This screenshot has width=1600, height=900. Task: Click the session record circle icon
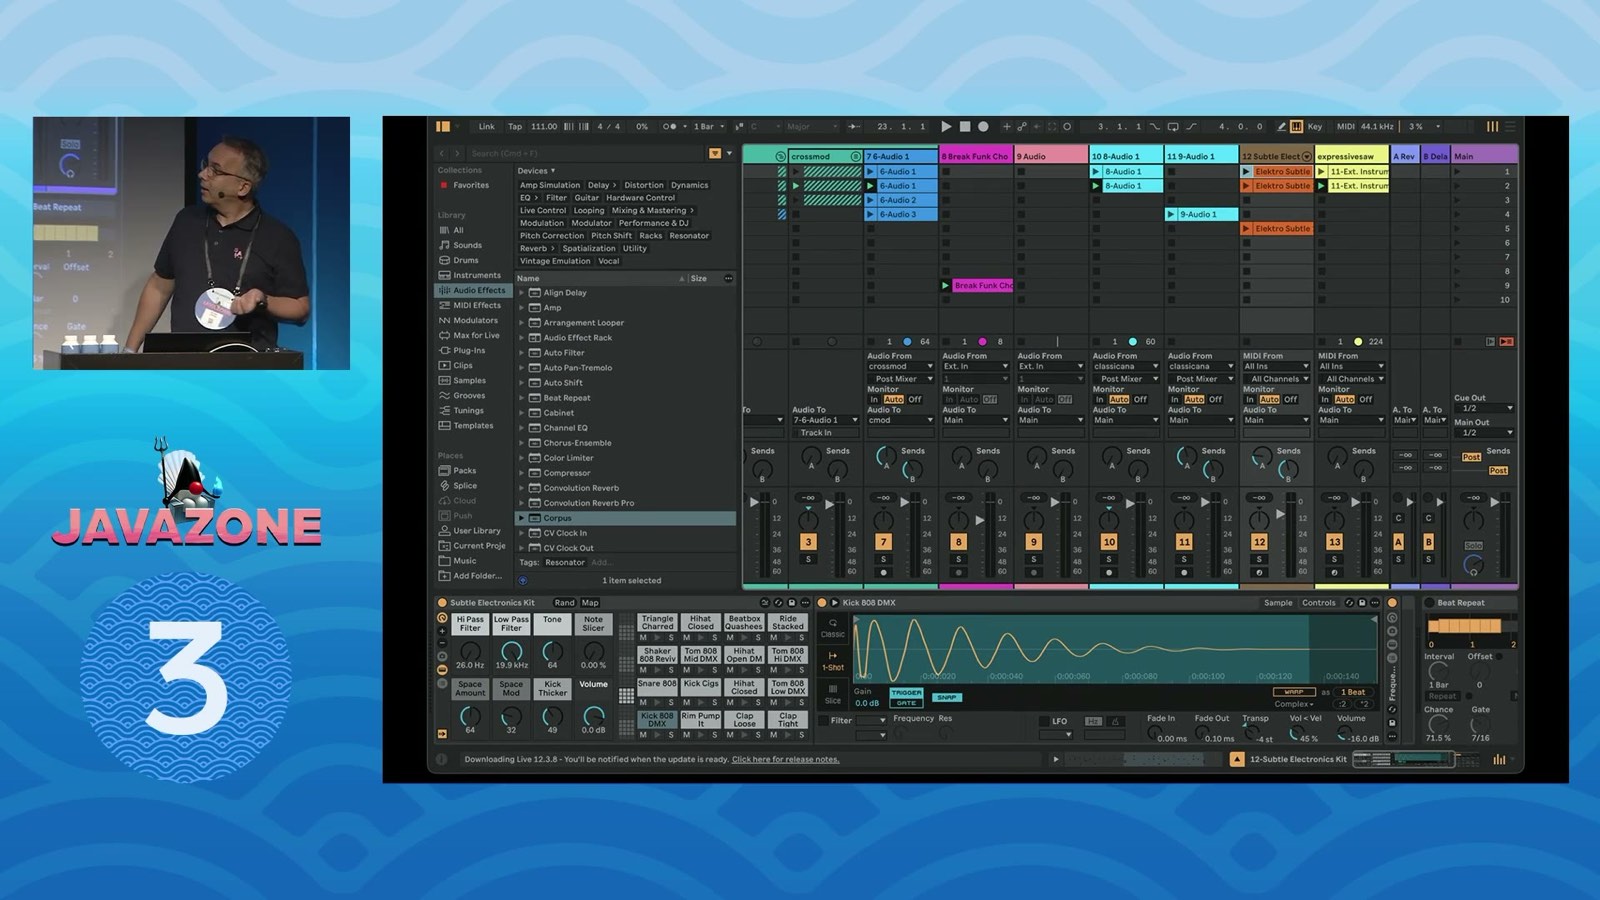pos(1067,127)
